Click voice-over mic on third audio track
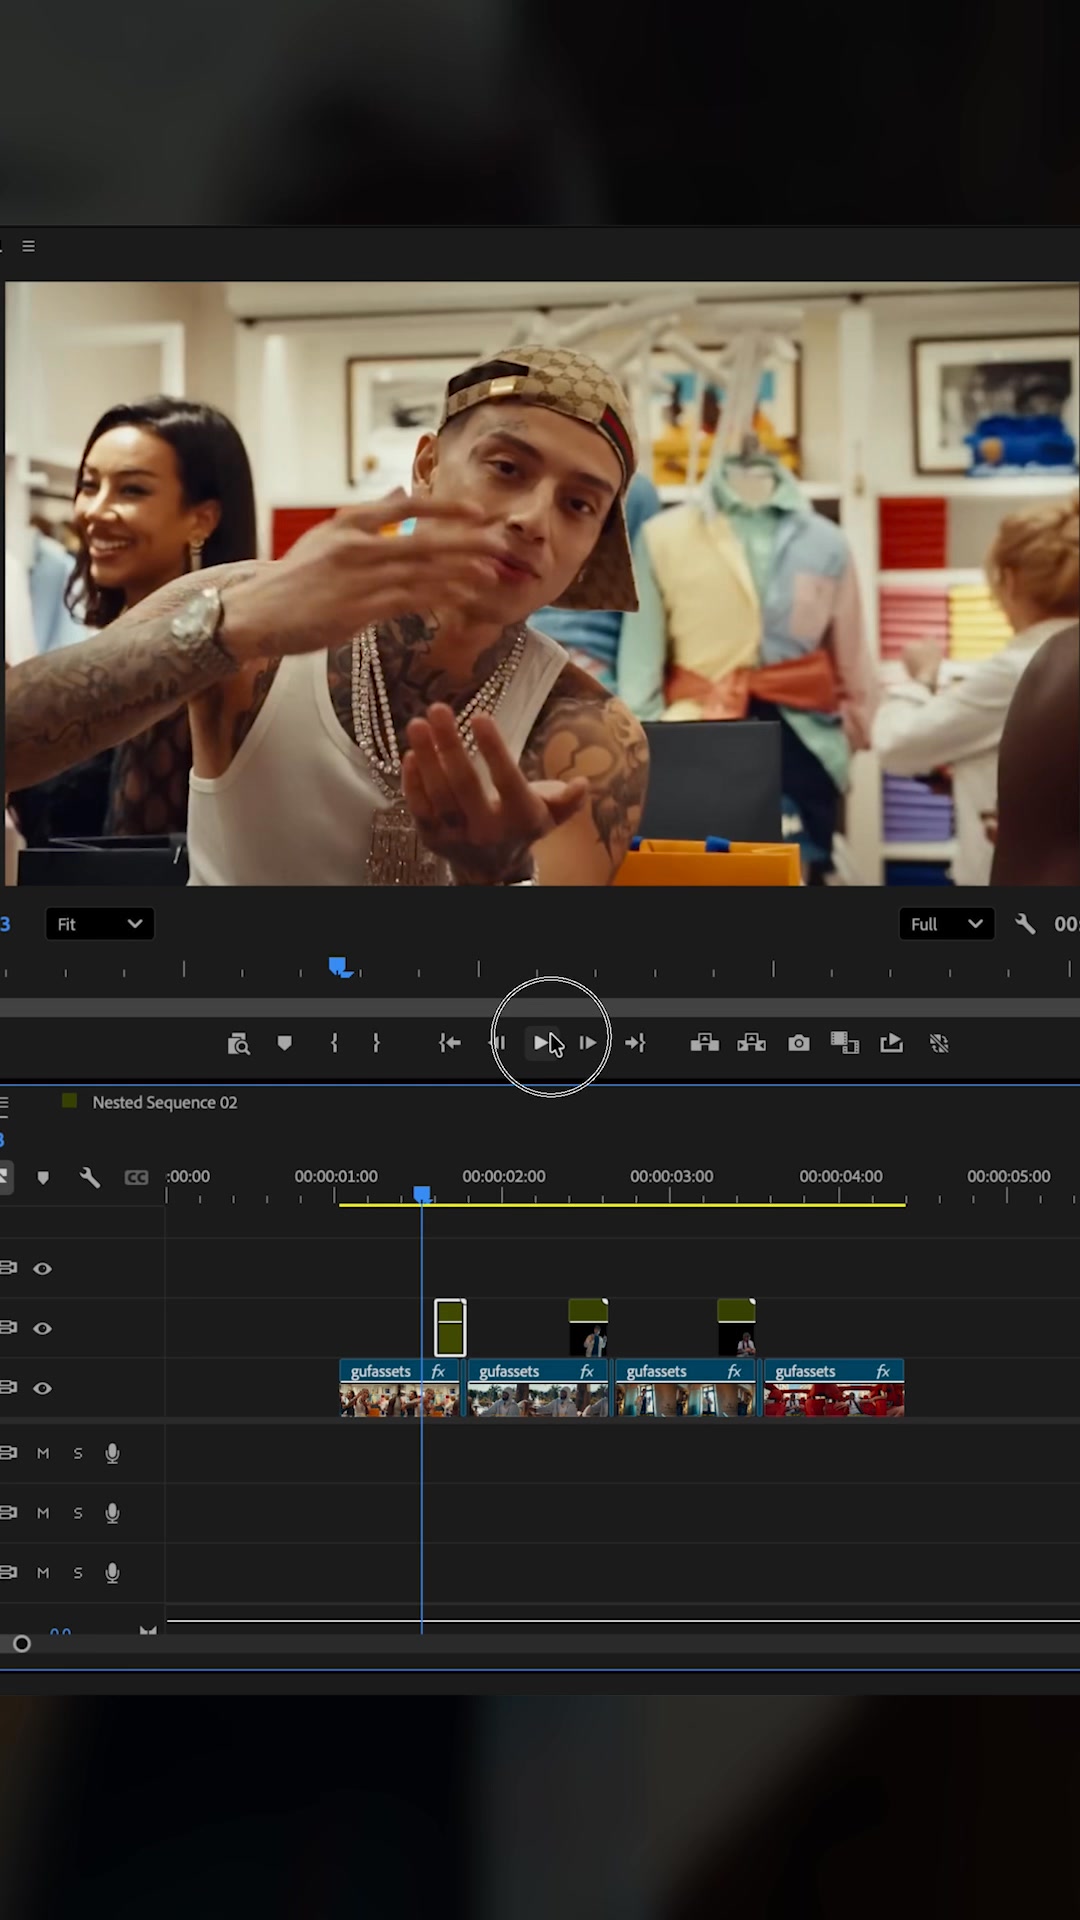The width and height of the screenshot is (1080, 1920). (x=112, y=1573)
